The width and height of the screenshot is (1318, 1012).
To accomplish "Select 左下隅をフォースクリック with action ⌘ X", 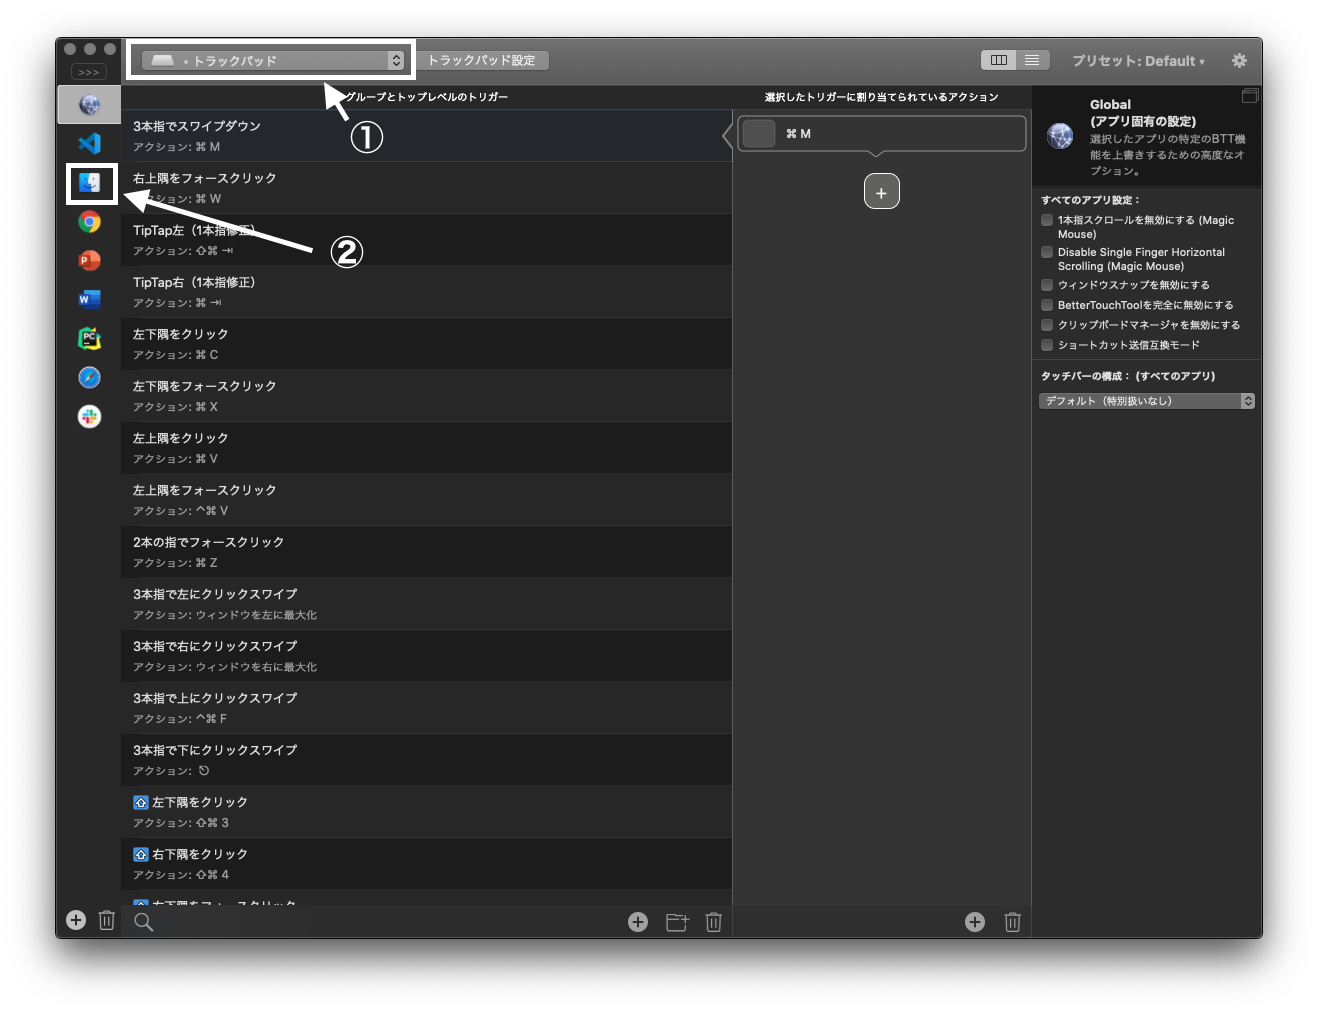I will 427,396.
